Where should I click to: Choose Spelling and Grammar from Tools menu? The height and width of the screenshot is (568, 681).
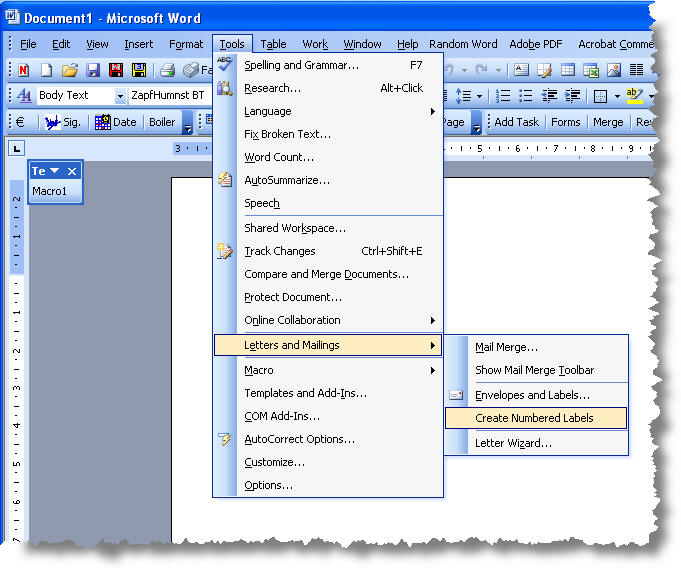[328, 65]
